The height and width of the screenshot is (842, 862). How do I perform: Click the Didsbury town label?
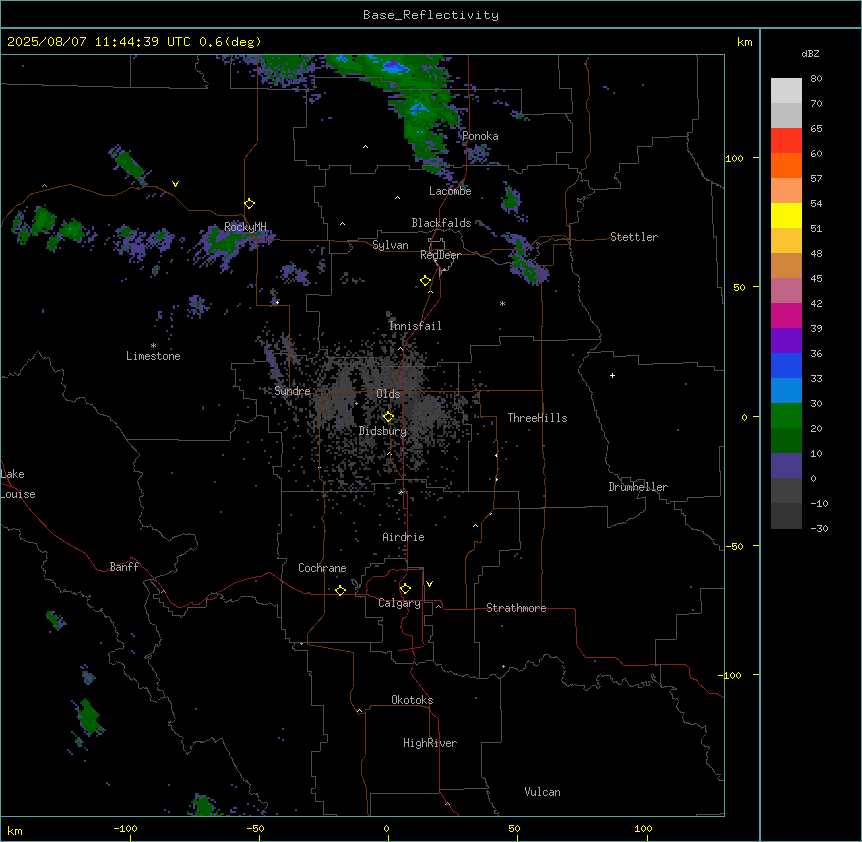pos(383,431)
